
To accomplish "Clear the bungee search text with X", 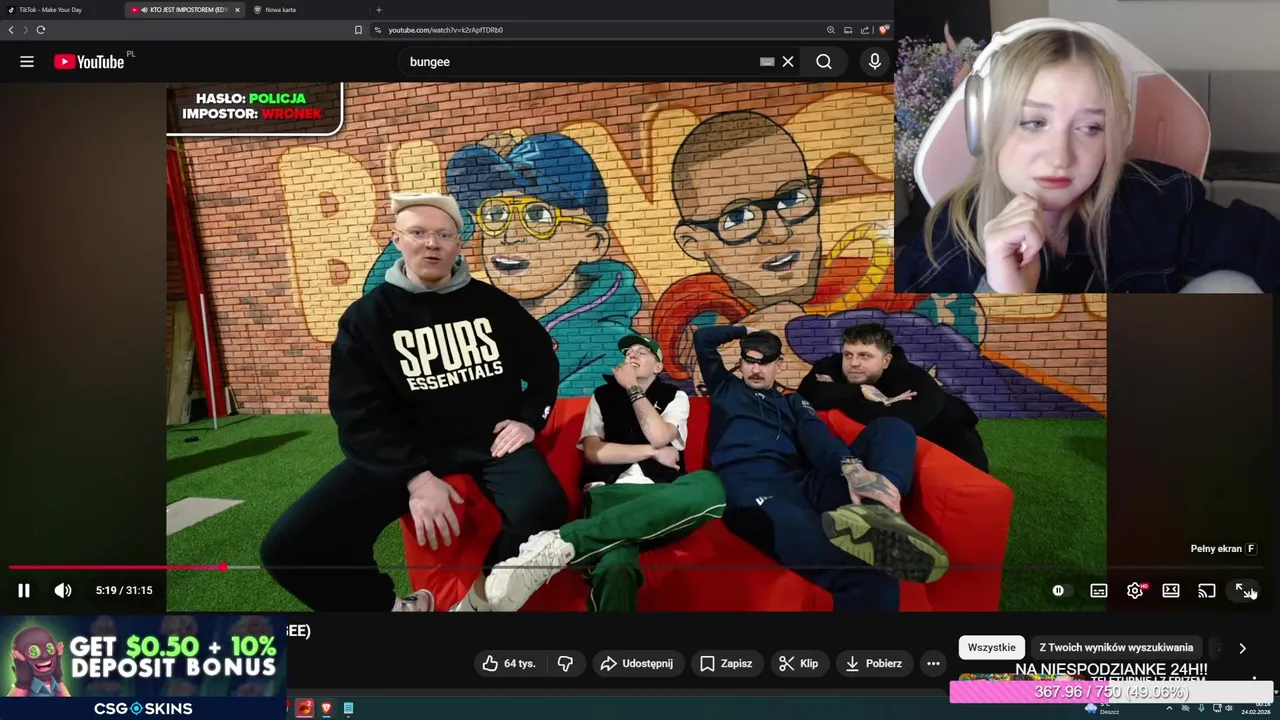I will [x=788, y=62].
